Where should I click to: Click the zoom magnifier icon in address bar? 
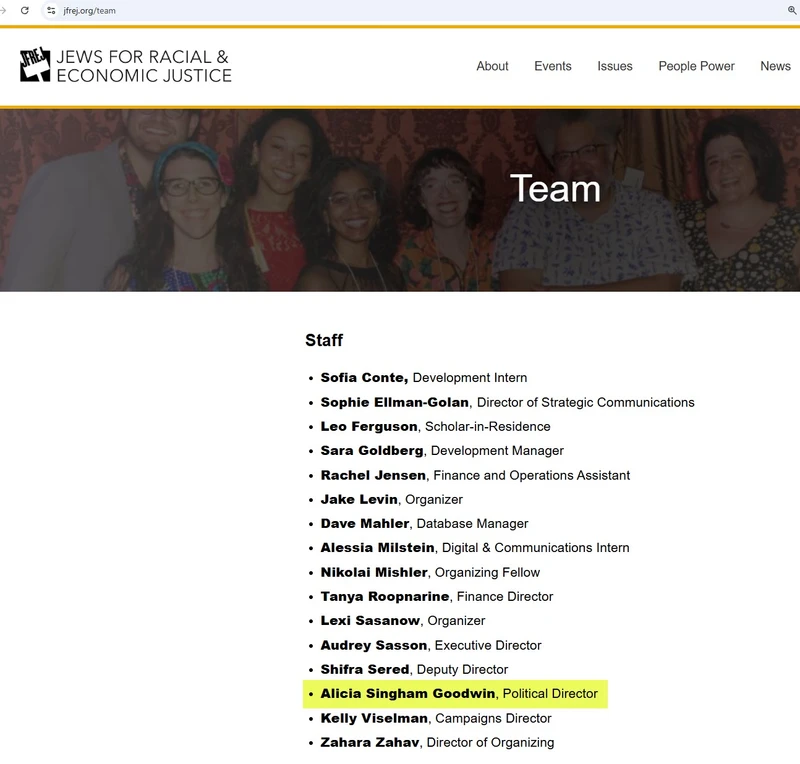coord(792,10)
